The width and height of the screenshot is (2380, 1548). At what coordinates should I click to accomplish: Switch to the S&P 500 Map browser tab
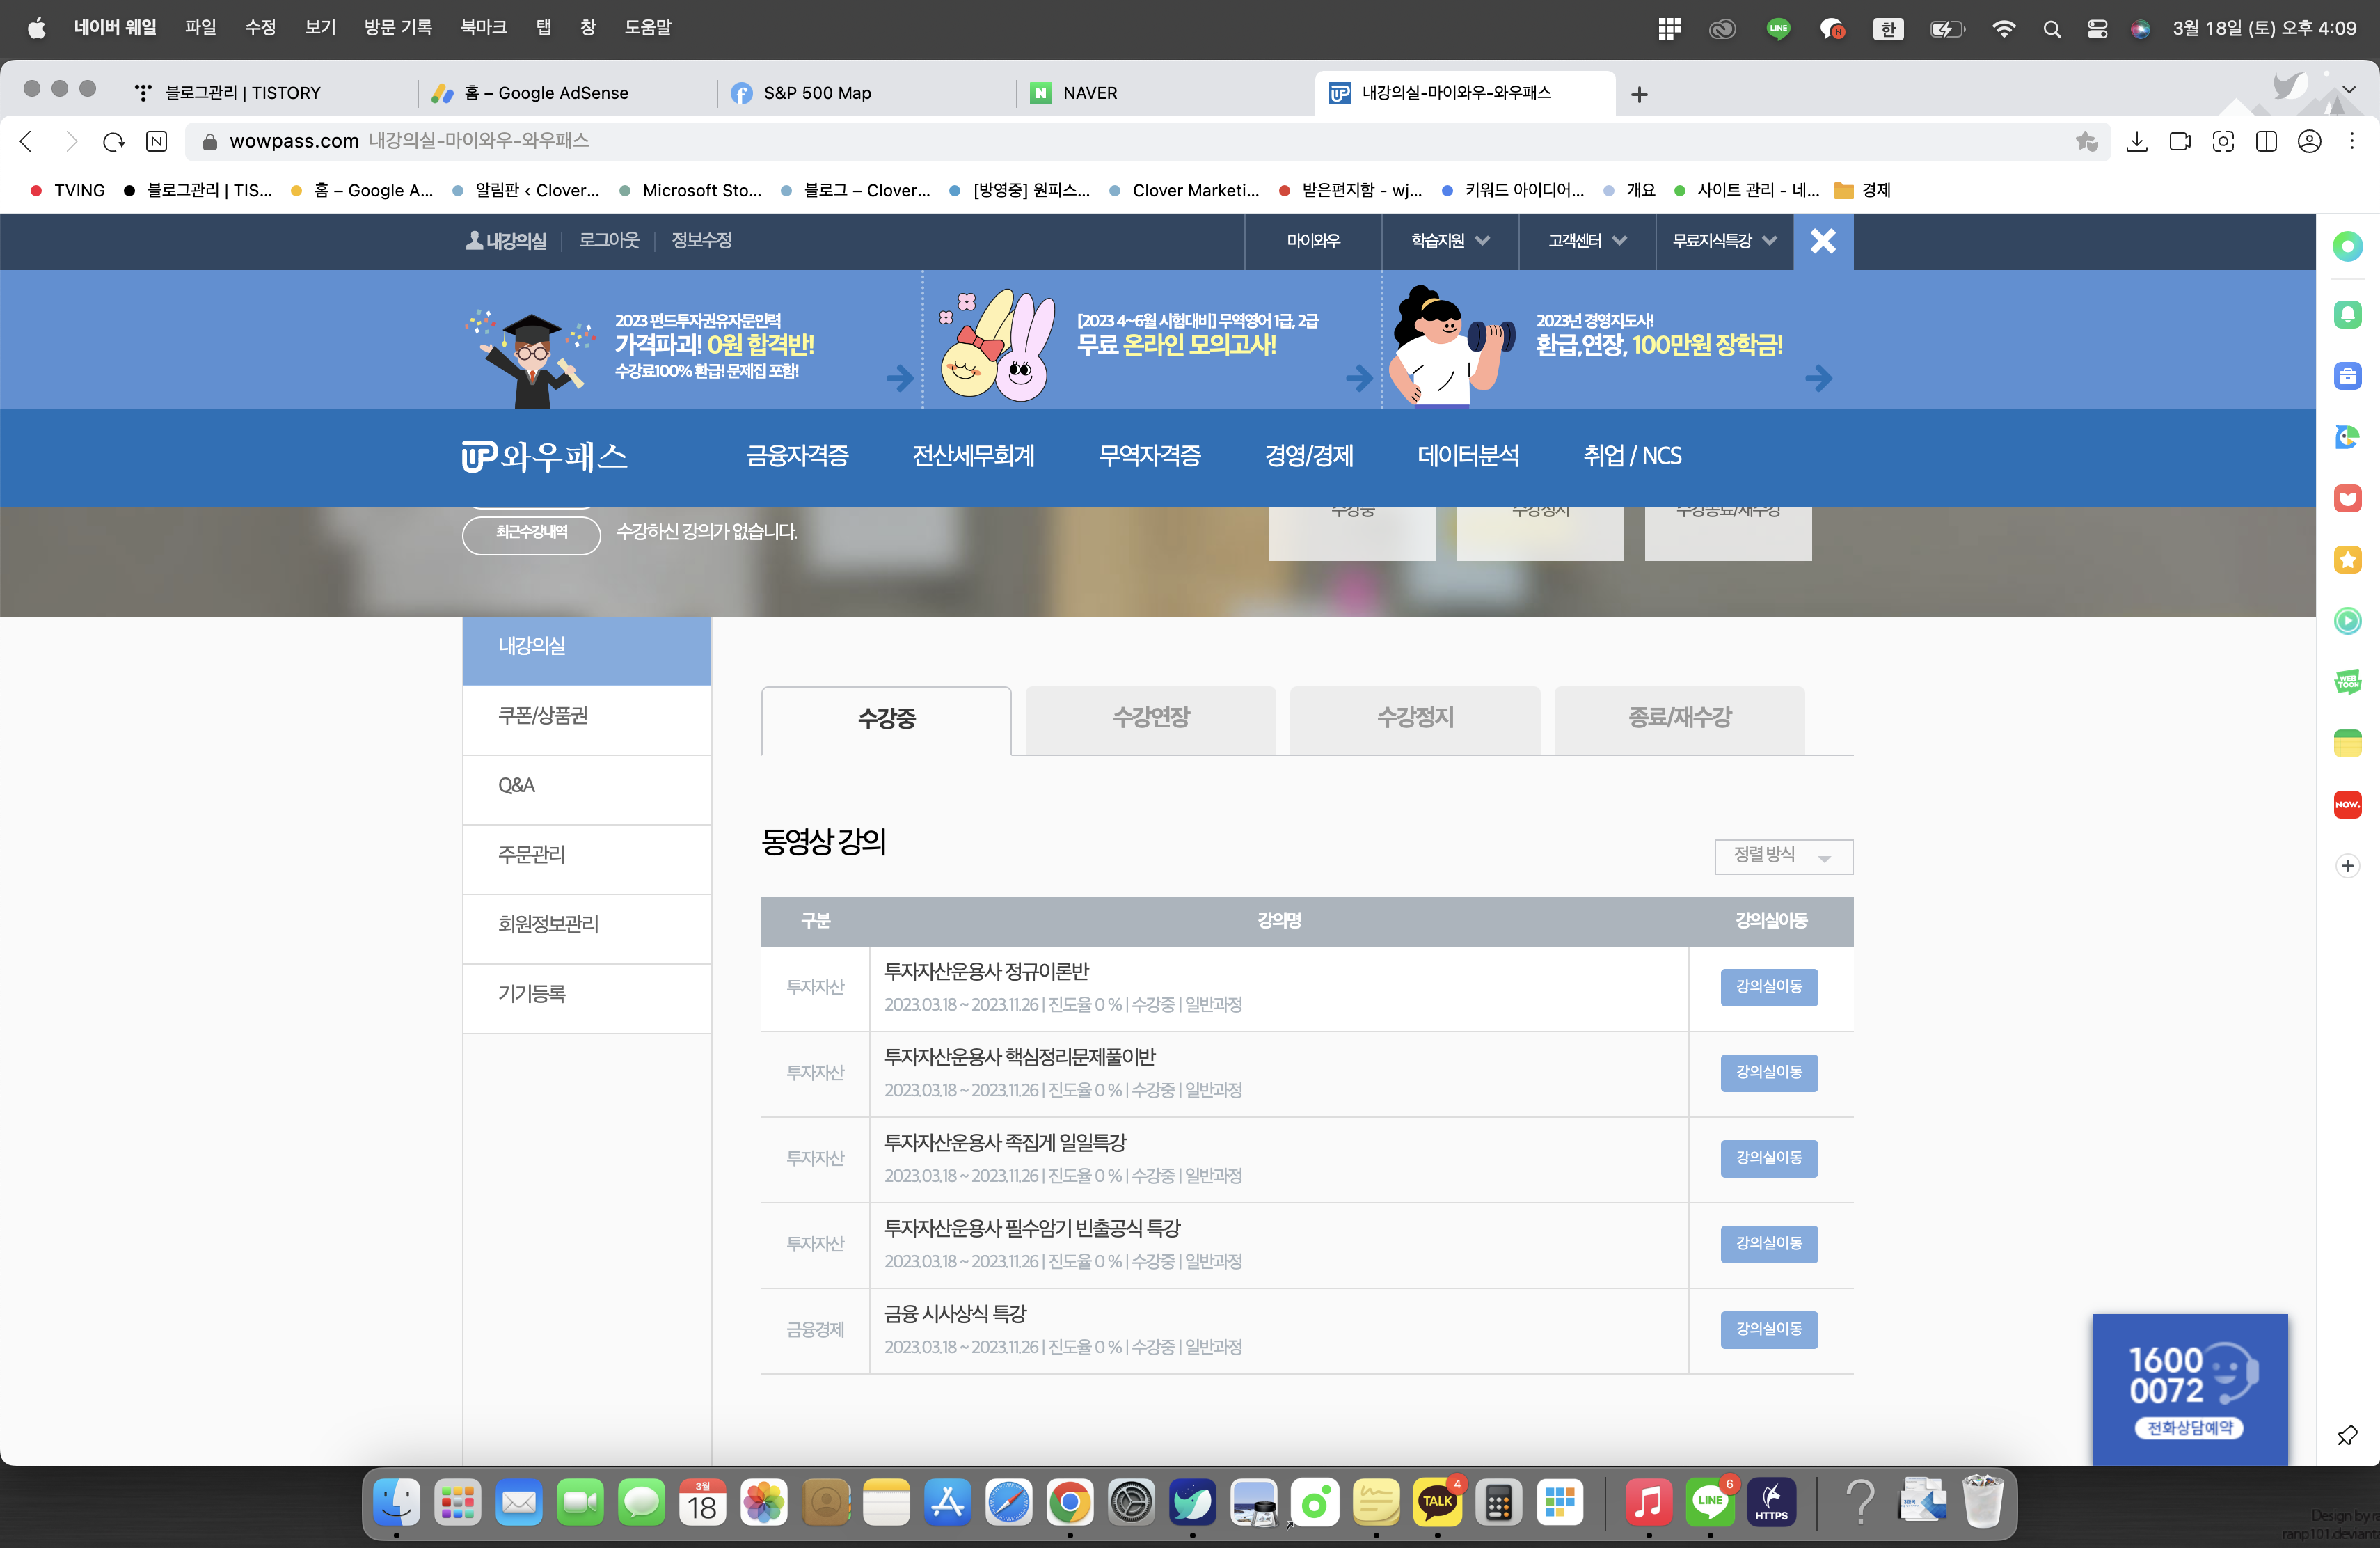[866, 93]
